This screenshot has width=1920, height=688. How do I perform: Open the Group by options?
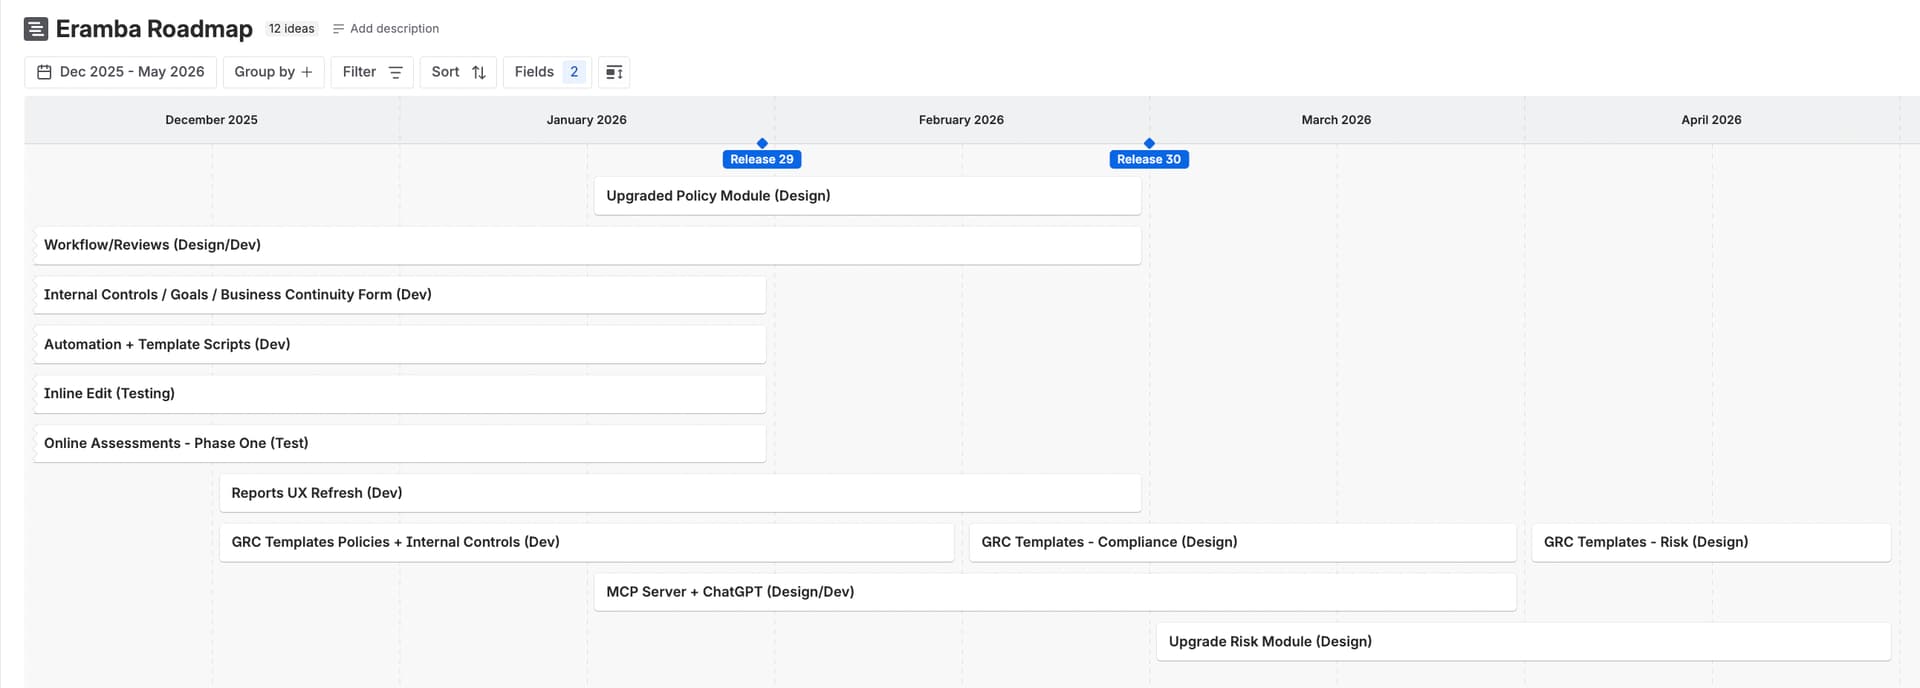[273, 72]
